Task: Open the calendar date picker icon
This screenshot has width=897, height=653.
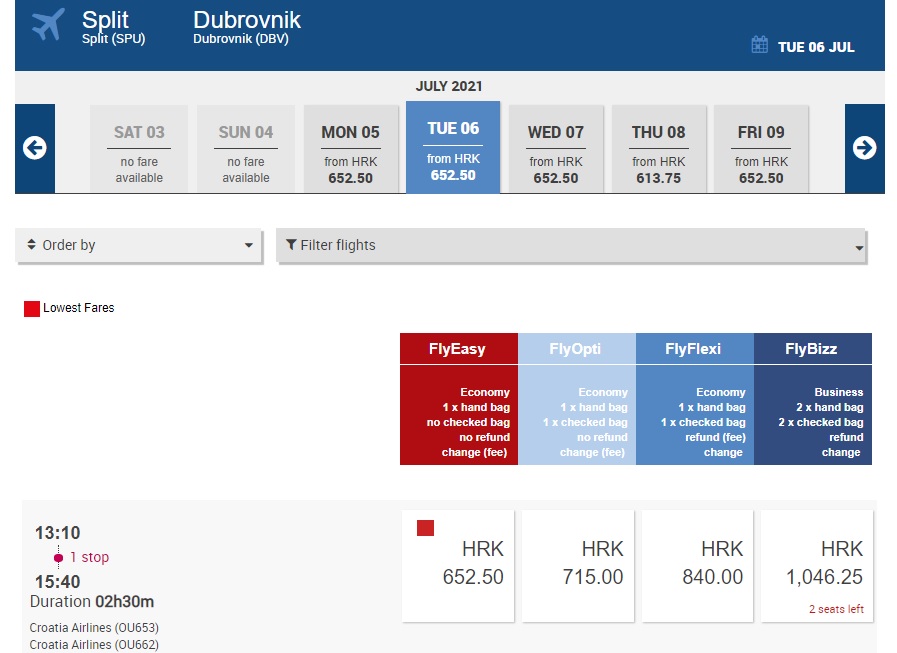Action: (759, 45)
